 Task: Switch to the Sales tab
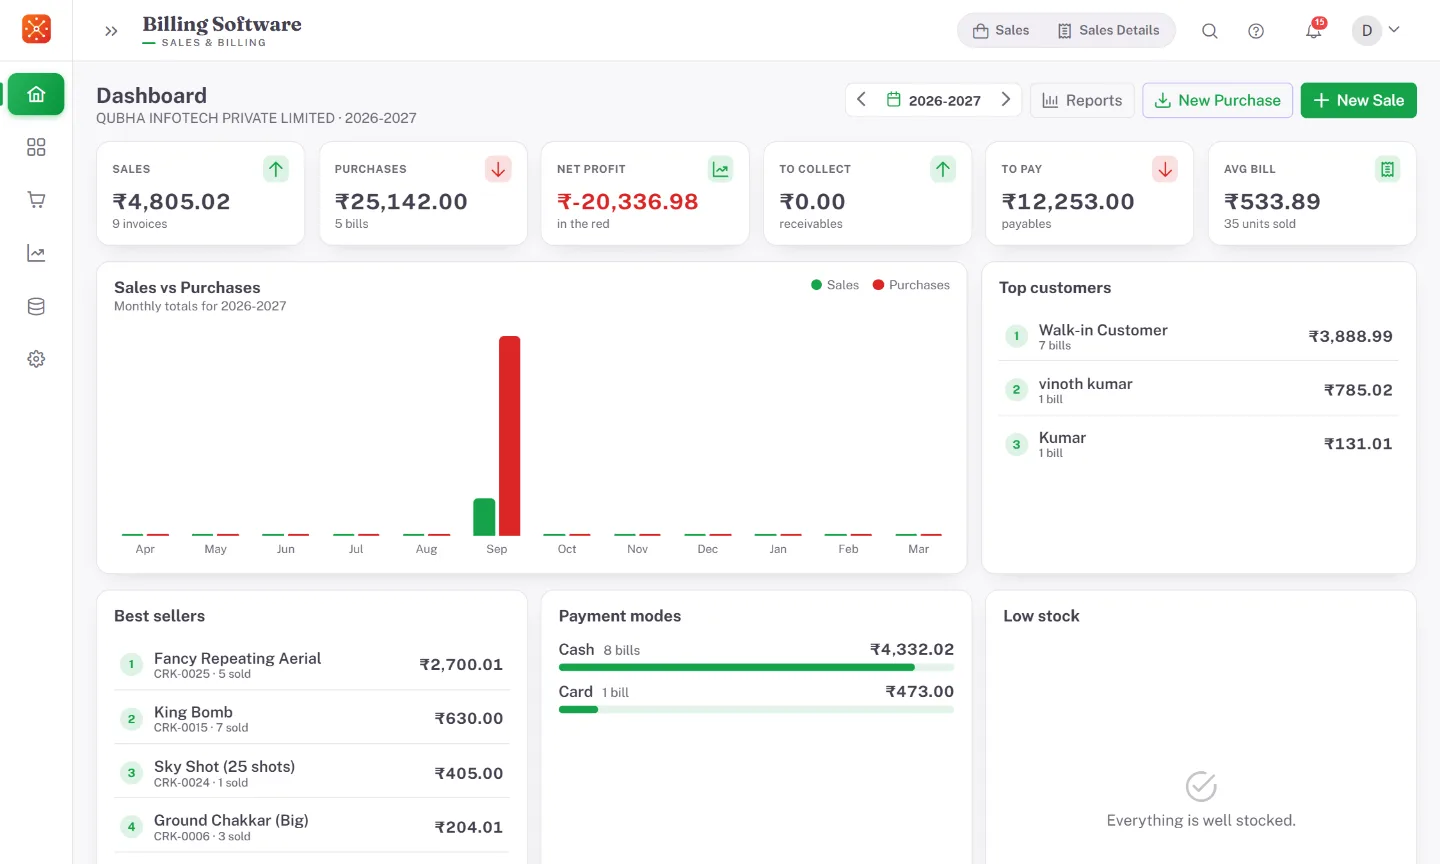[x=1001, y=30]
